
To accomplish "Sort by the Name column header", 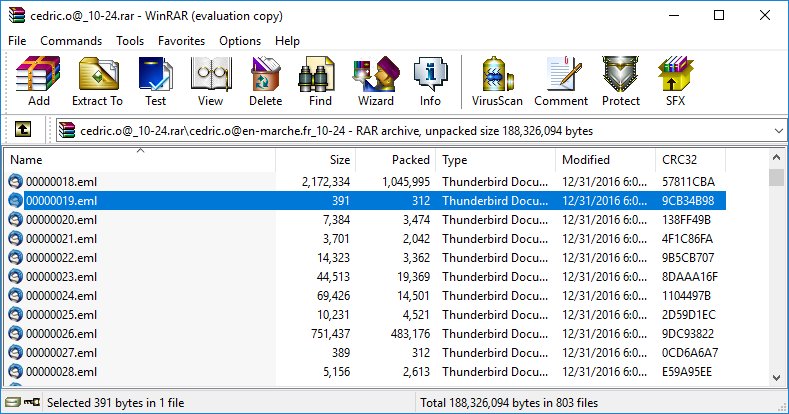I will pos(140,160).
